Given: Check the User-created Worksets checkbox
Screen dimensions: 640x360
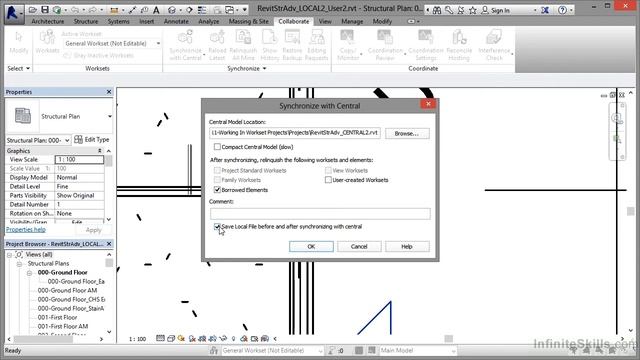Looking at the screenshot, I should tap(328, 180).
